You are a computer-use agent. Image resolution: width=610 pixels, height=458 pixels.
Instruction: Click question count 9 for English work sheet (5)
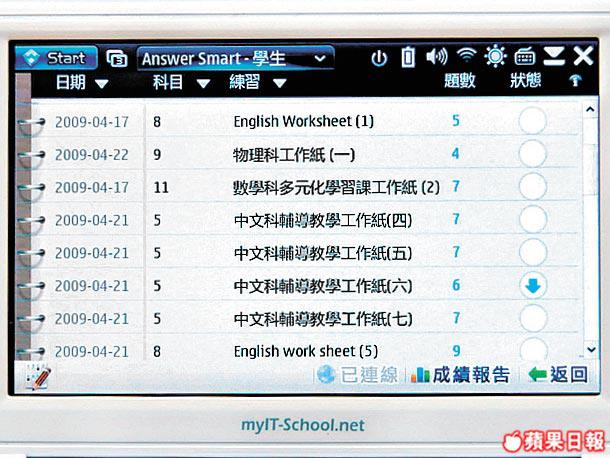pyautogui.click(x=456, y=351)
